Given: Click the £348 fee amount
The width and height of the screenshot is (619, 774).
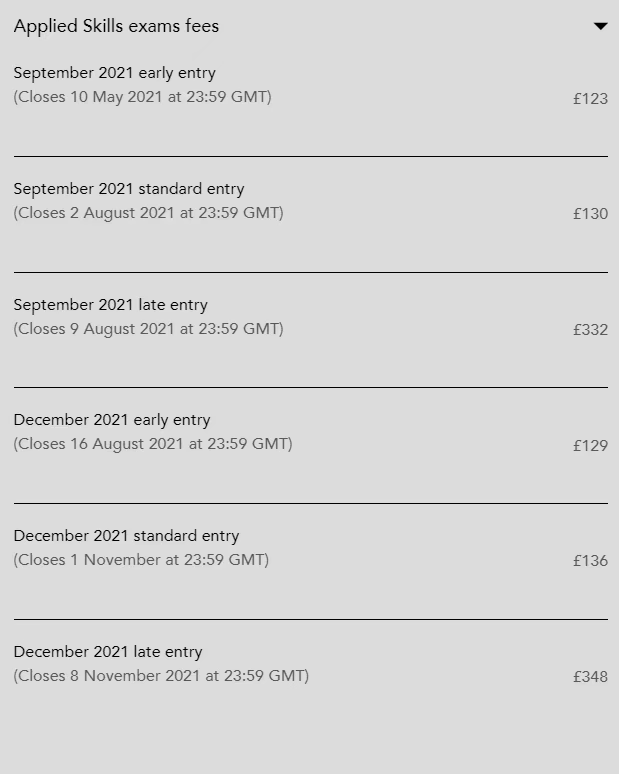Looking at the screenshot, I should pyautogui.click(x=590, y=677).
